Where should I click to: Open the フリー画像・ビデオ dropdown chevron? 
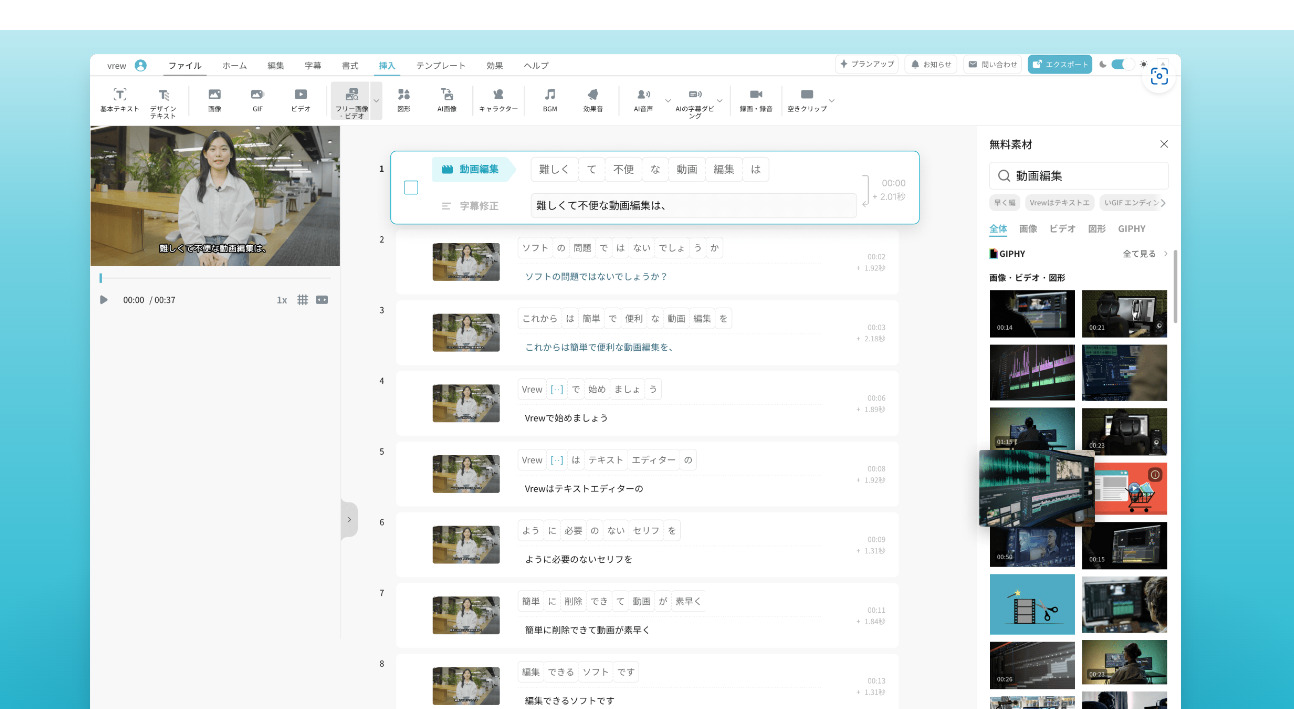pos(377,100)
